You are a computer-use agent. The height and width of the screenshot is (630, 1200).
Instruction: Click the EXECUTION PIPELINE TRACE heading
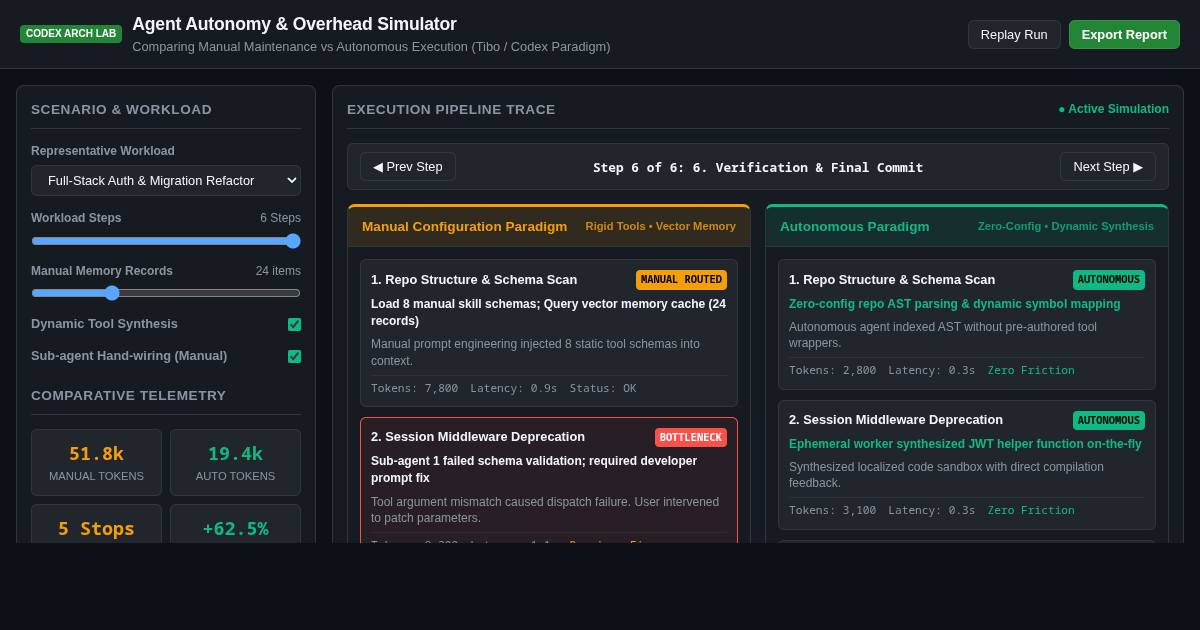(x=451, y=110)
